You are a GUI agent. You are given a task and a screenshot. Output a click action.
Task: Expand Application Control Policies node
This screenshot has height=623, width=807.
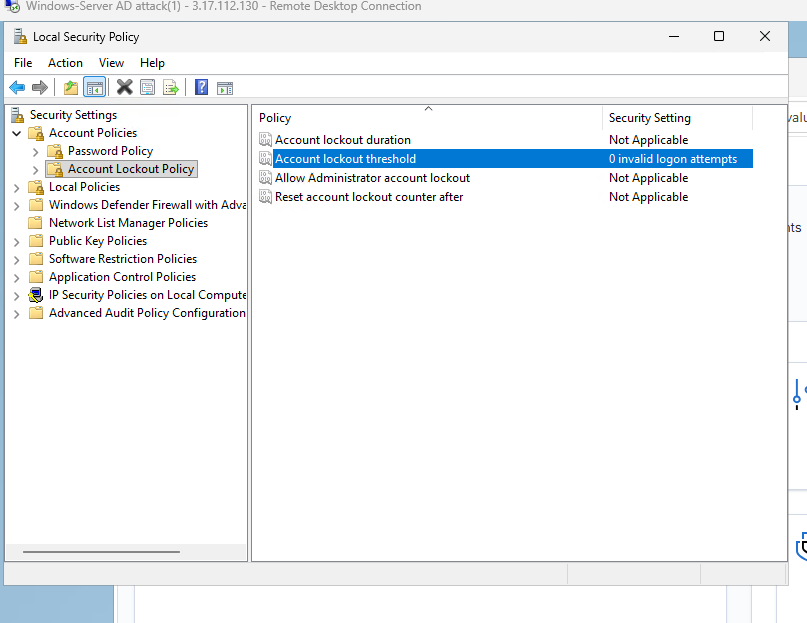click(16, 278)
